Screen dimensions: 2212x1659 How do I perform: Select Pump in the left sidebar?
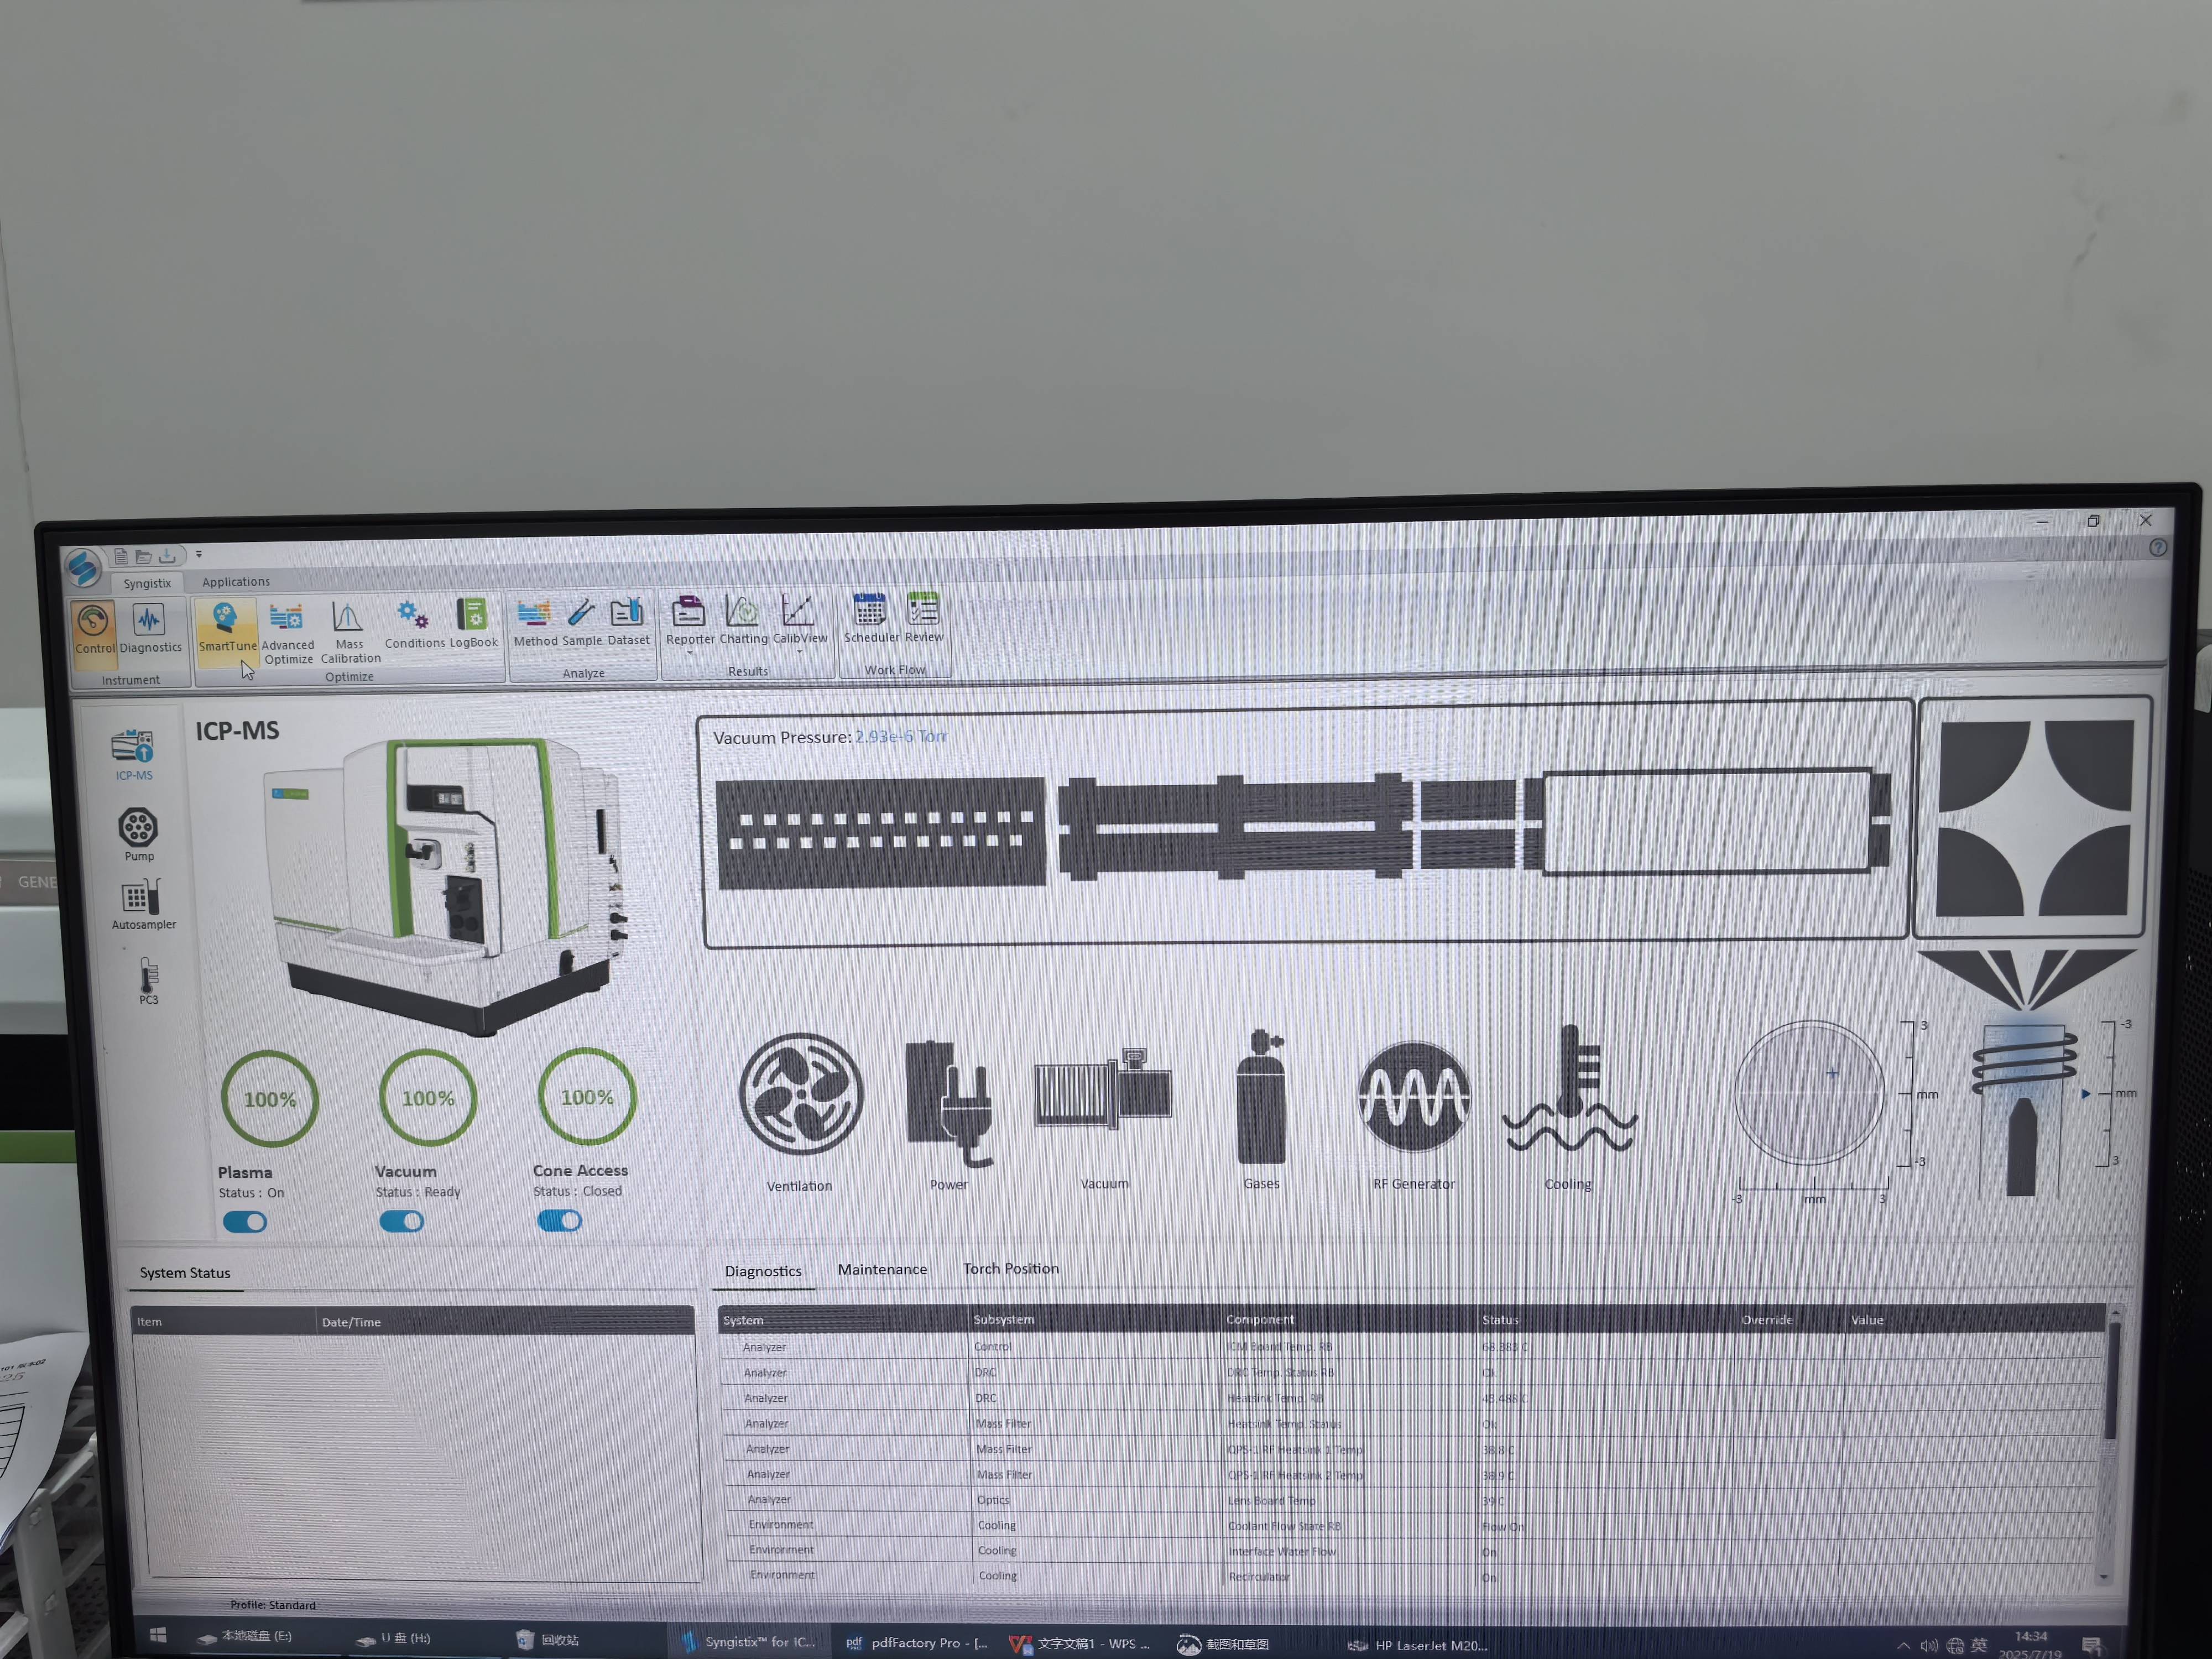139,834
